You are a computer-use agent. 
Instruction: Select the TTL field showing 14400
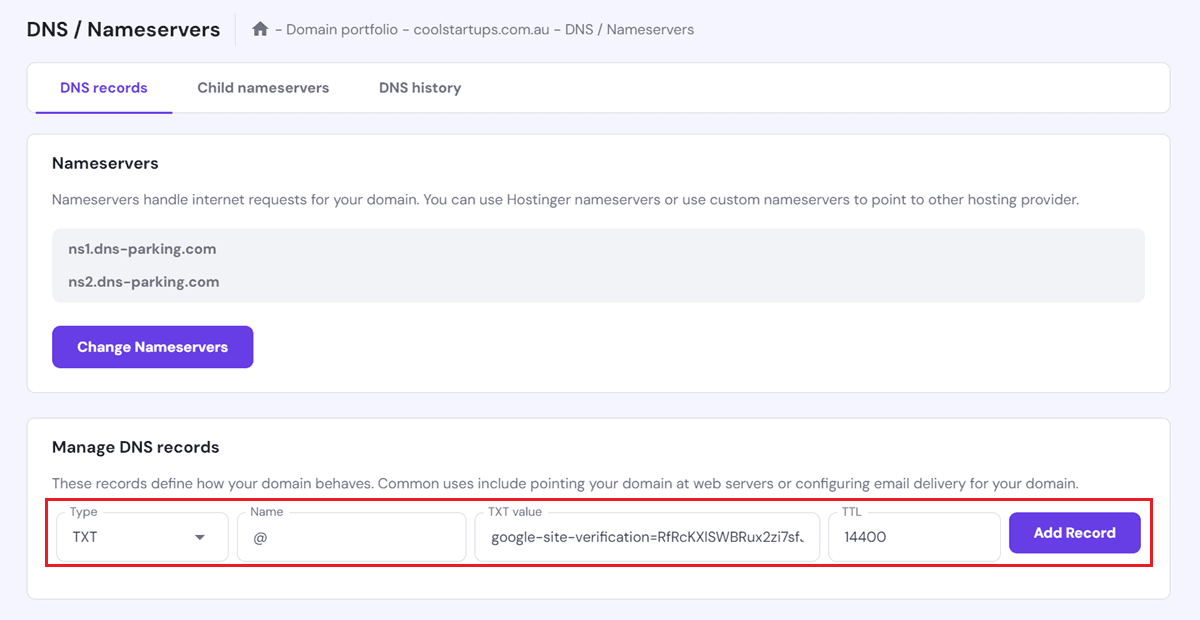pyautogui.click(x=914, y=537)
